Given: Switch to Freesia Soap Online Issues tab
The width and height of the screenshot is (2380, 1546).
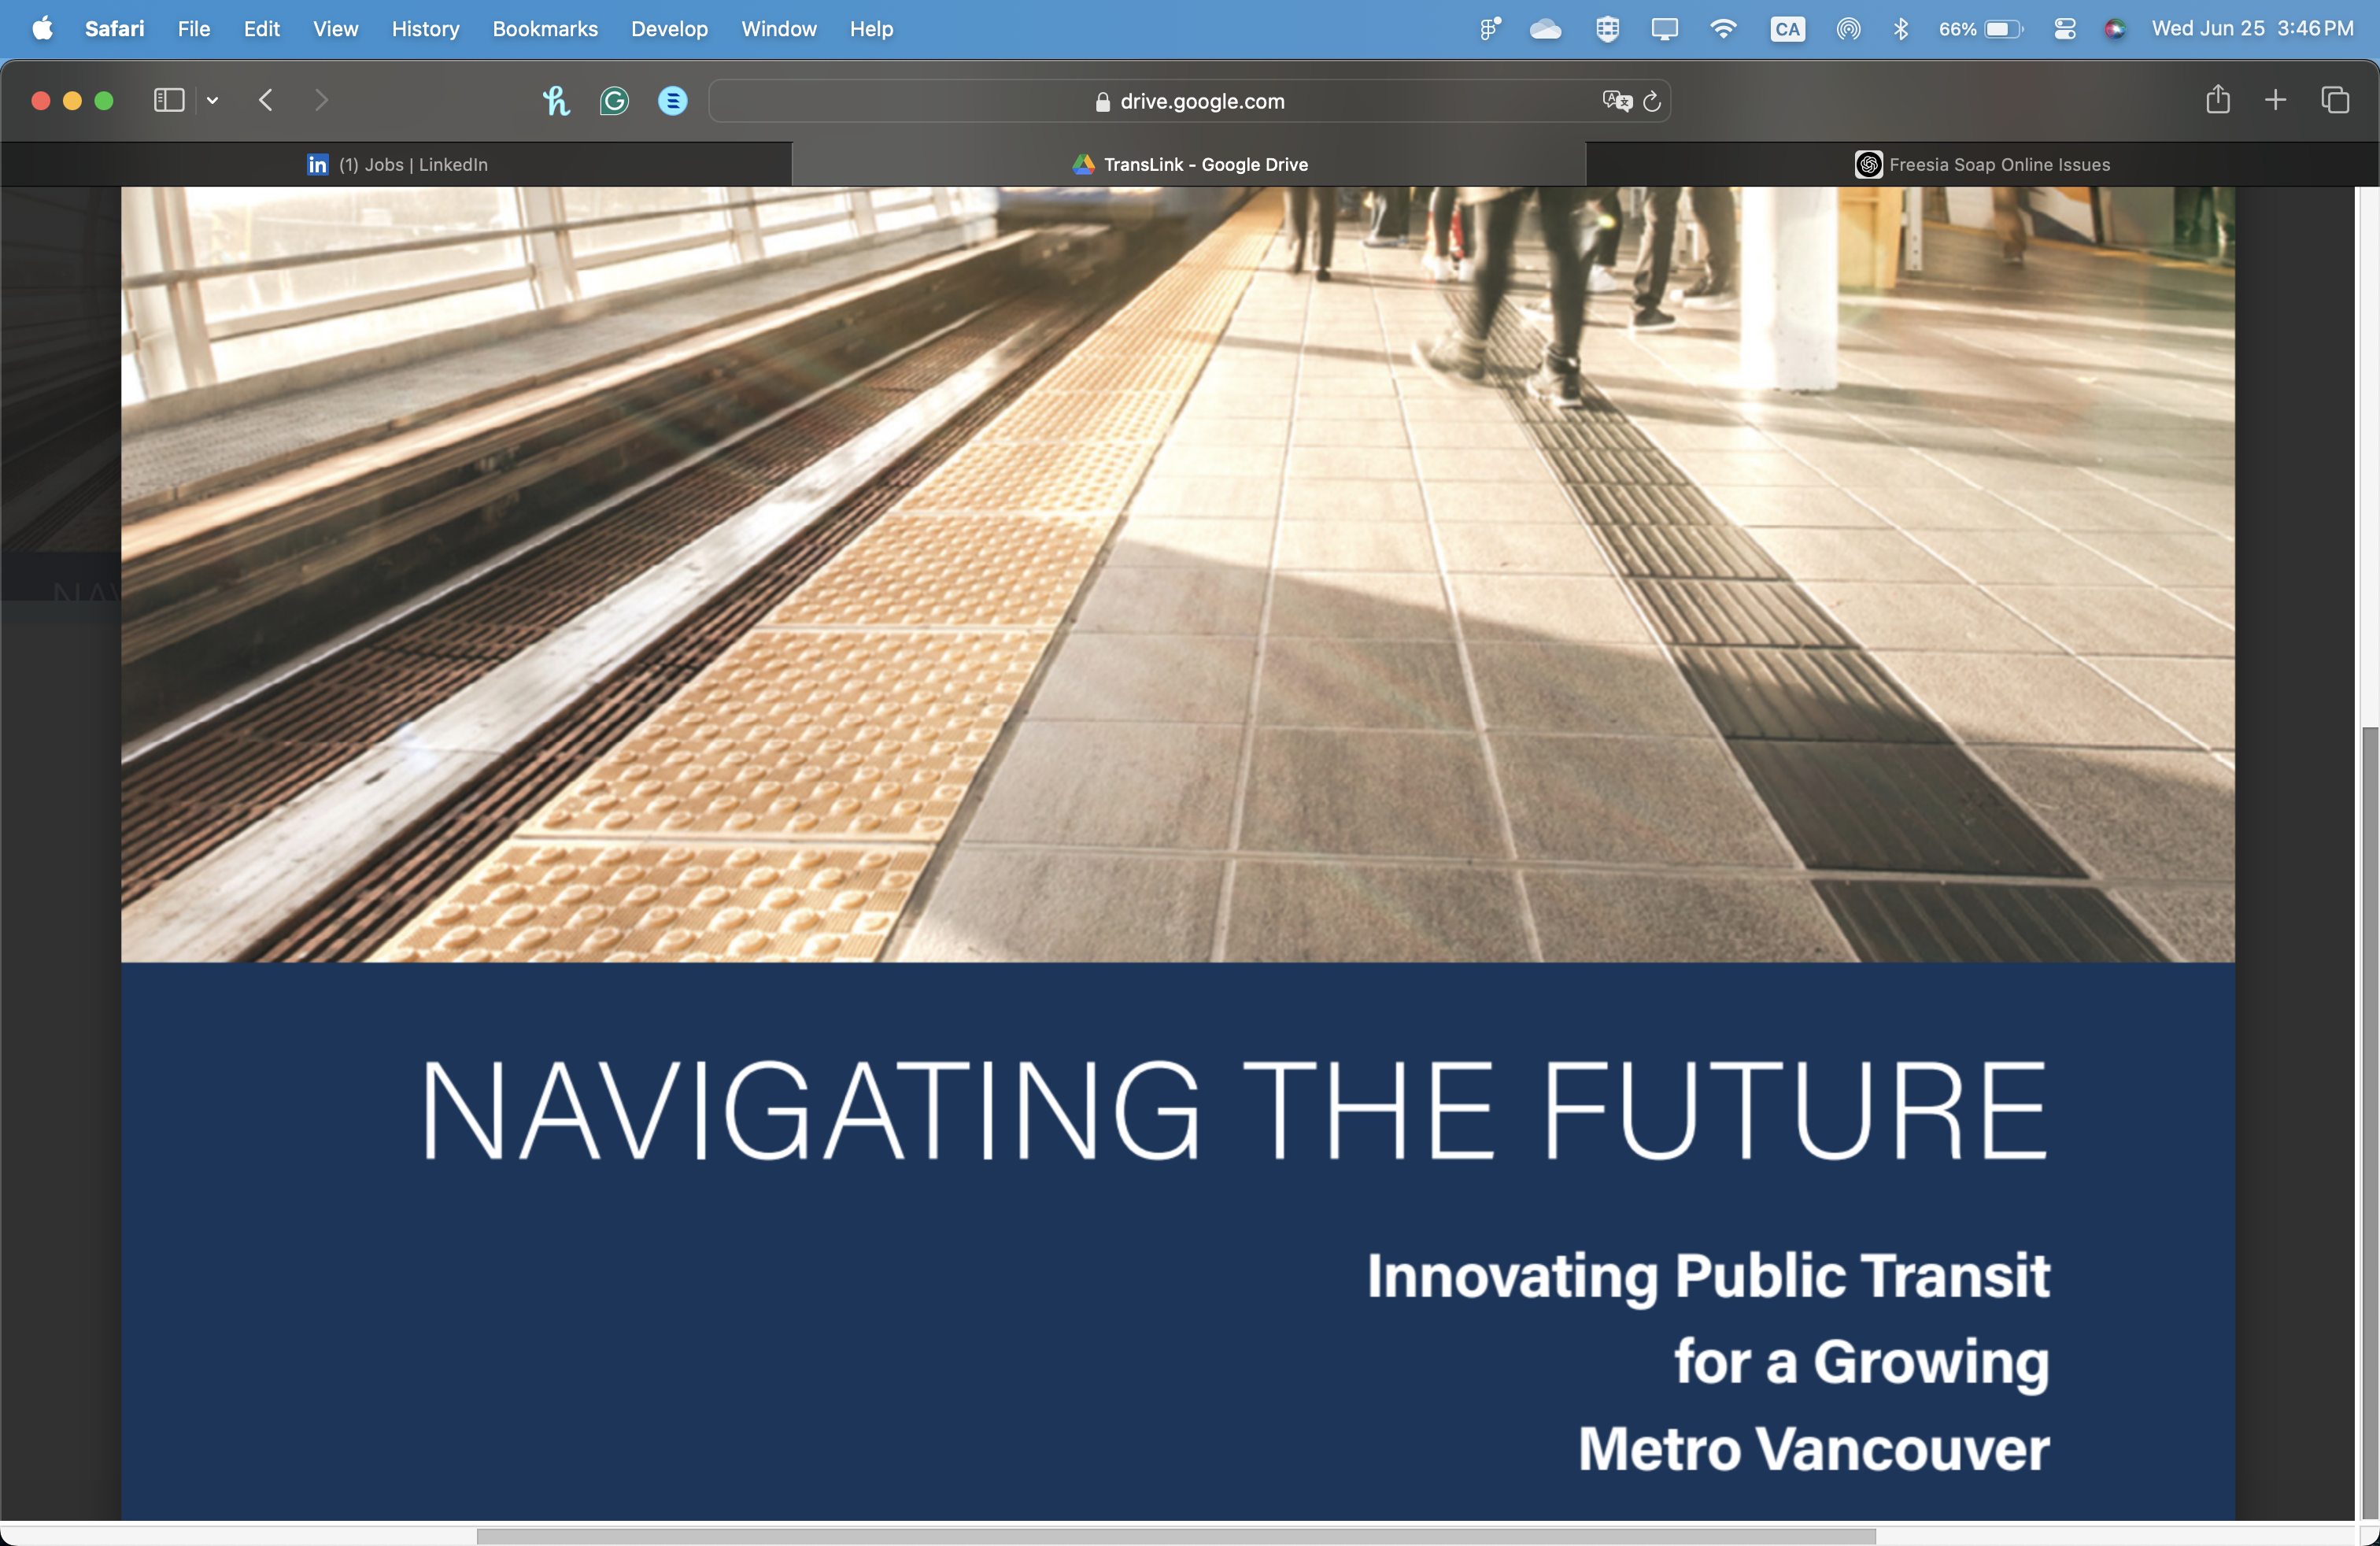Looking at the screenshot, I should [1982, 165].
